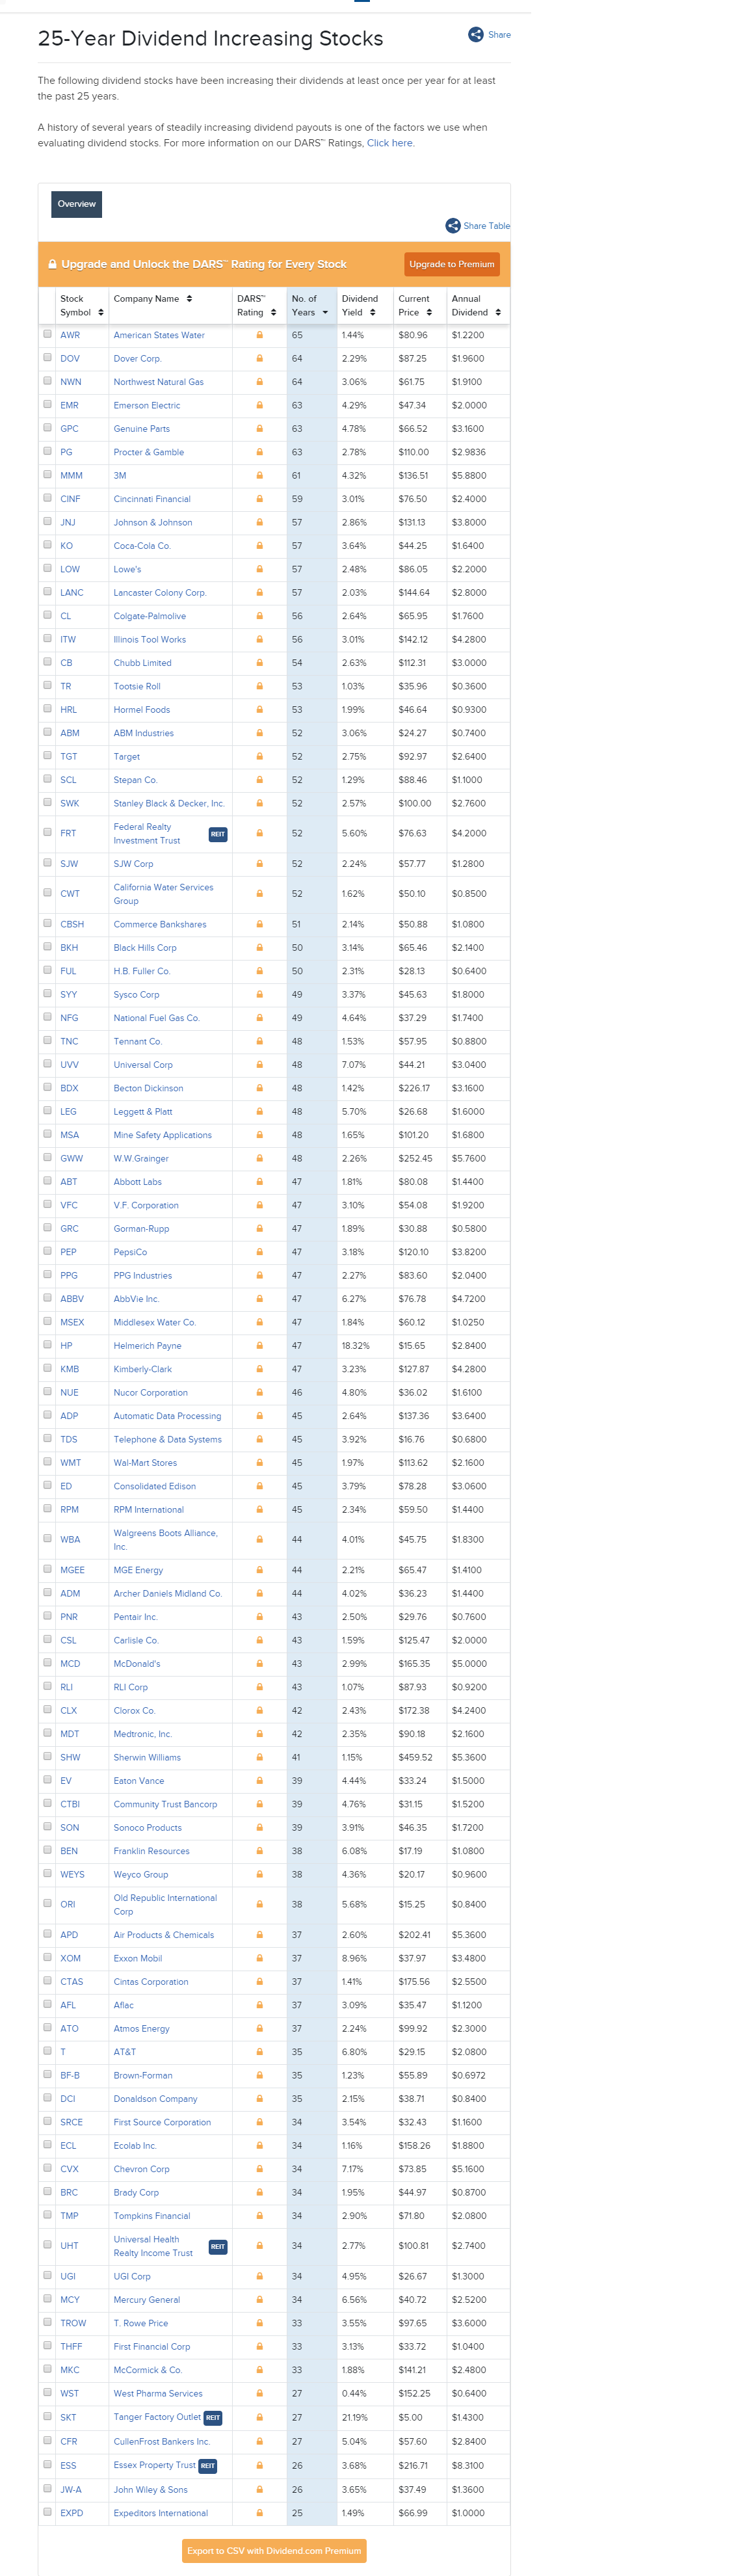Image resolution: width=749 pixels, height=2576 pixels.
Task: Click REIT badge beside Federal Realty Investment Trust
Action: [x=217, y=834]
